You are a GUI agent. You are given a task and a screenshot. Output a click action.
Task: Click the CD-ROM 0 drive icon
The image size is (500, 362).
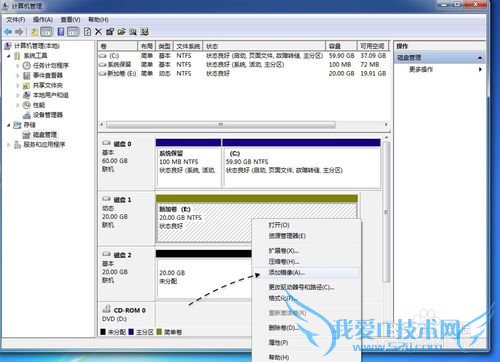tap(107, 309)
